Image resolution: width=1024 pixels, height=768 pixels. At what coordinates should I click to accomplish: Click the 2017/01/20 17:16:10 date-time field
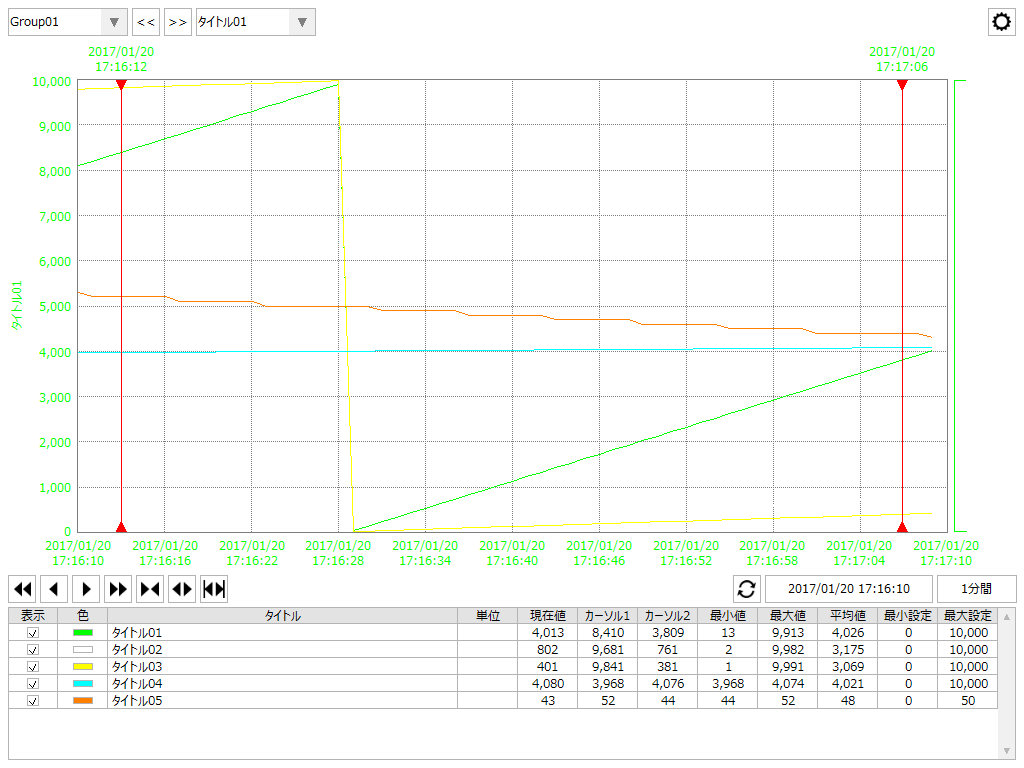848,589
